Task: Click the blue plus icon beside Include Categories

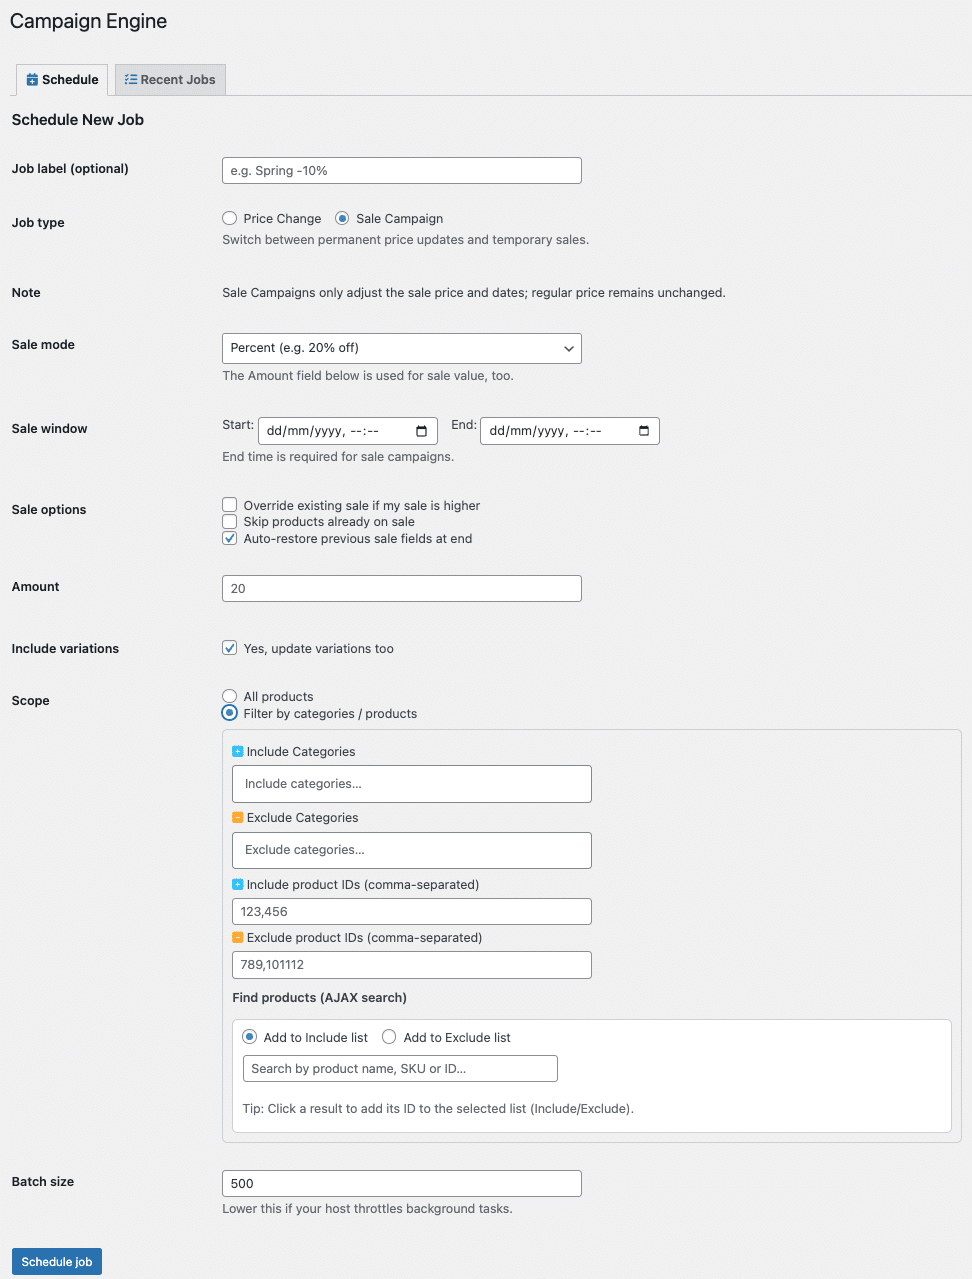Action: (238, 751)
